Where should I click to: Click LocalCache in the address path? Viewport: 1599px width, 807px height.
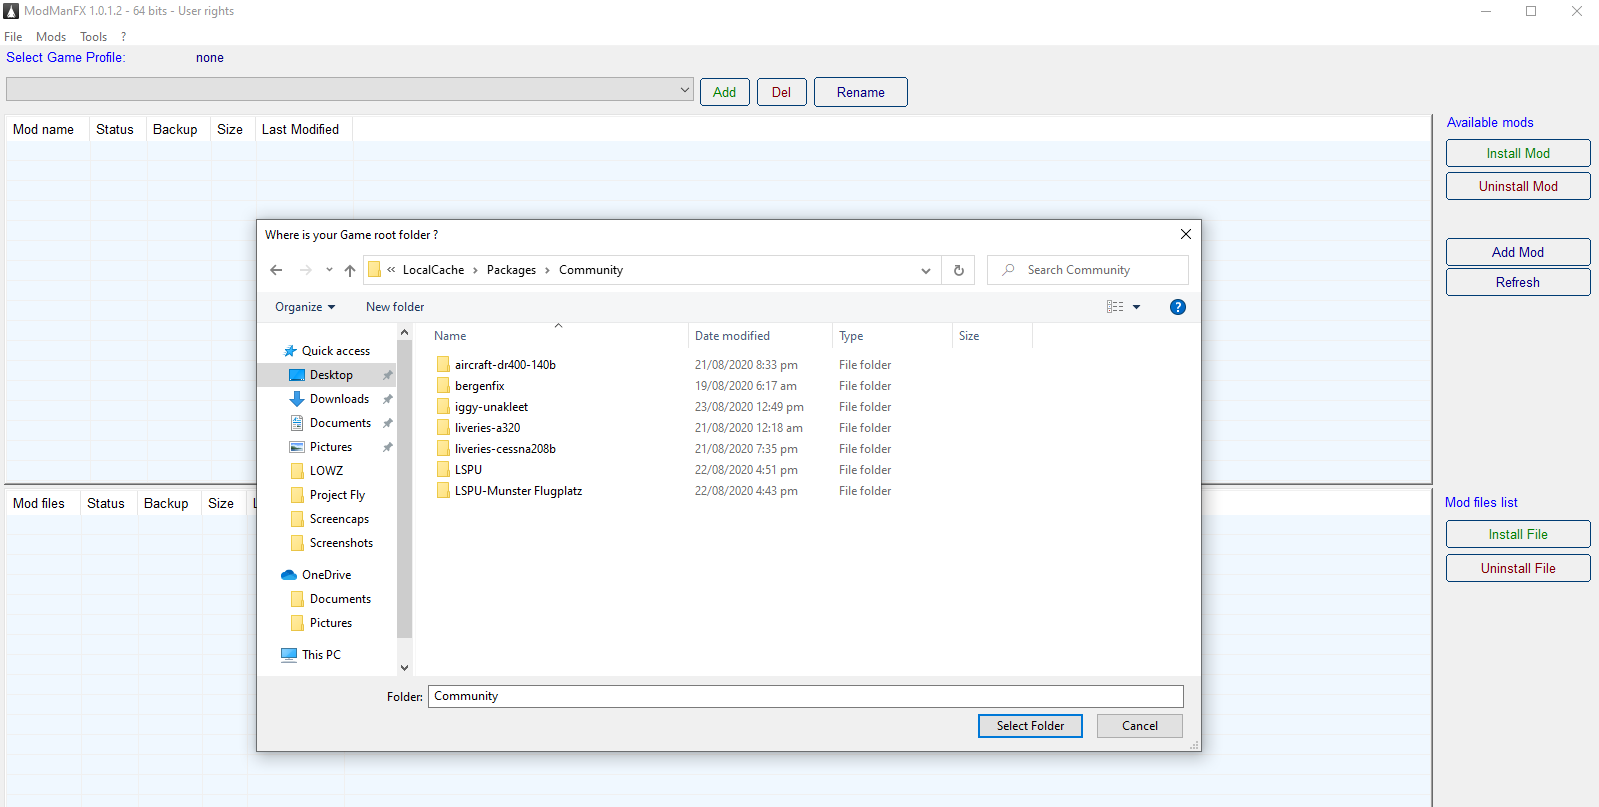pyautogui.click(x=433, y=270)
